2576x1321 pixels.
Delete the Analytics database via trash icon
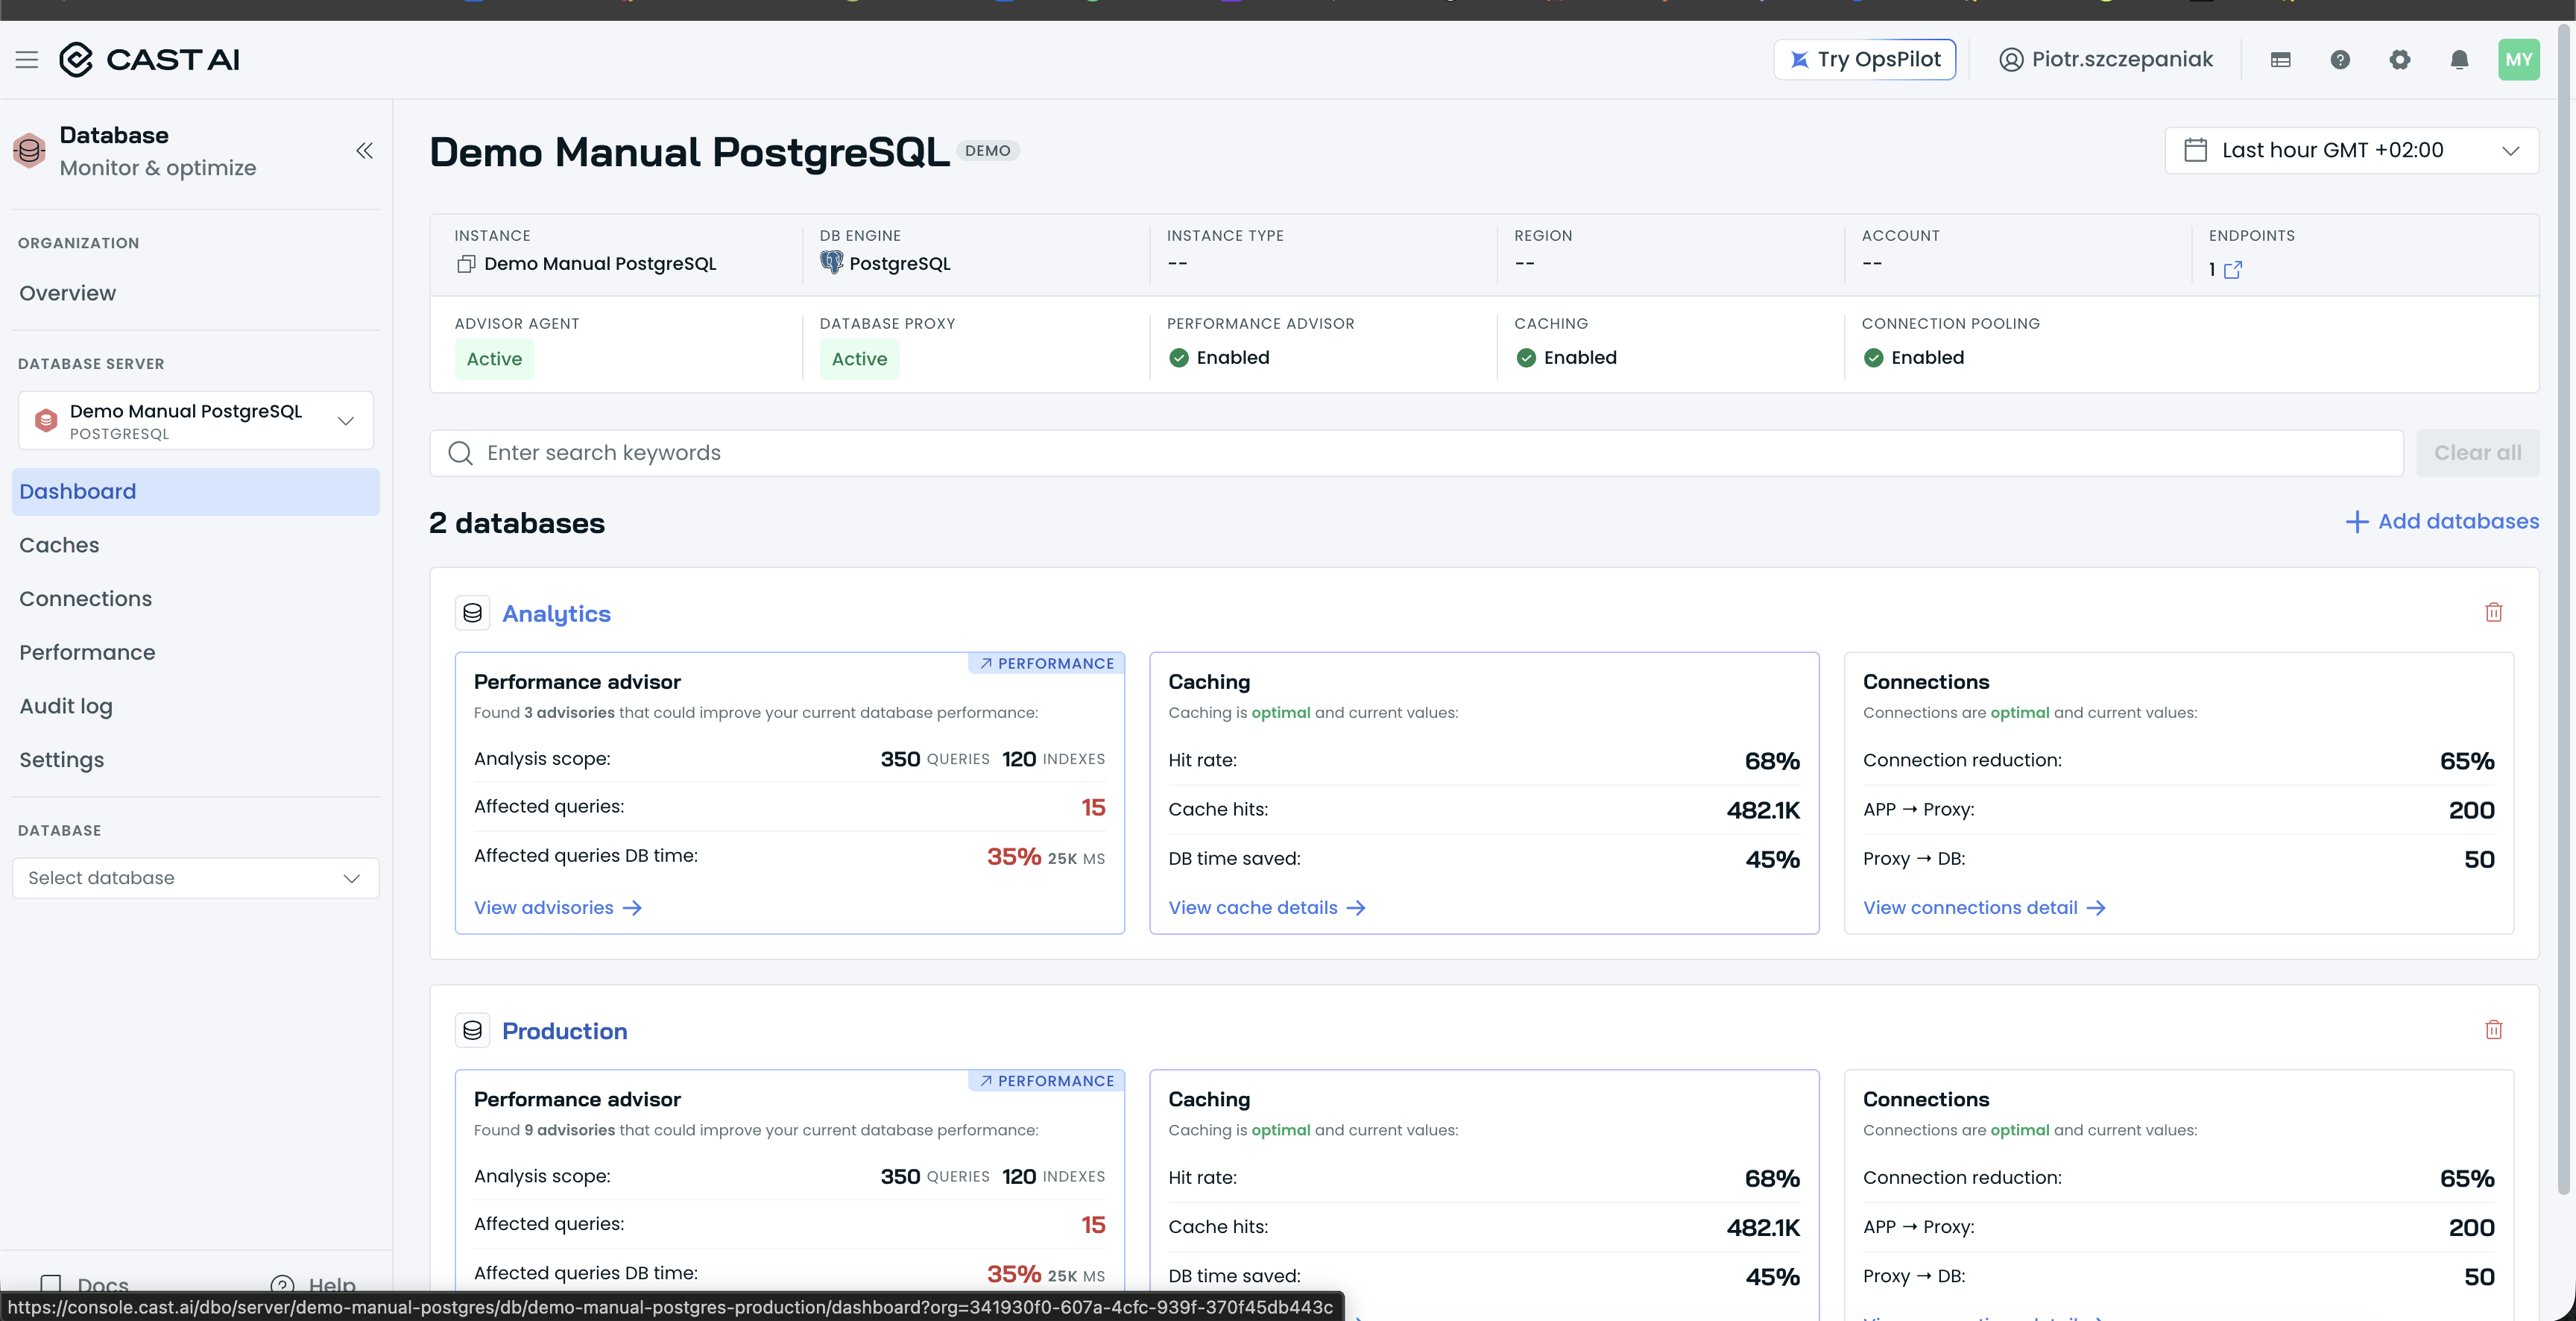[x=2494, y=612]
